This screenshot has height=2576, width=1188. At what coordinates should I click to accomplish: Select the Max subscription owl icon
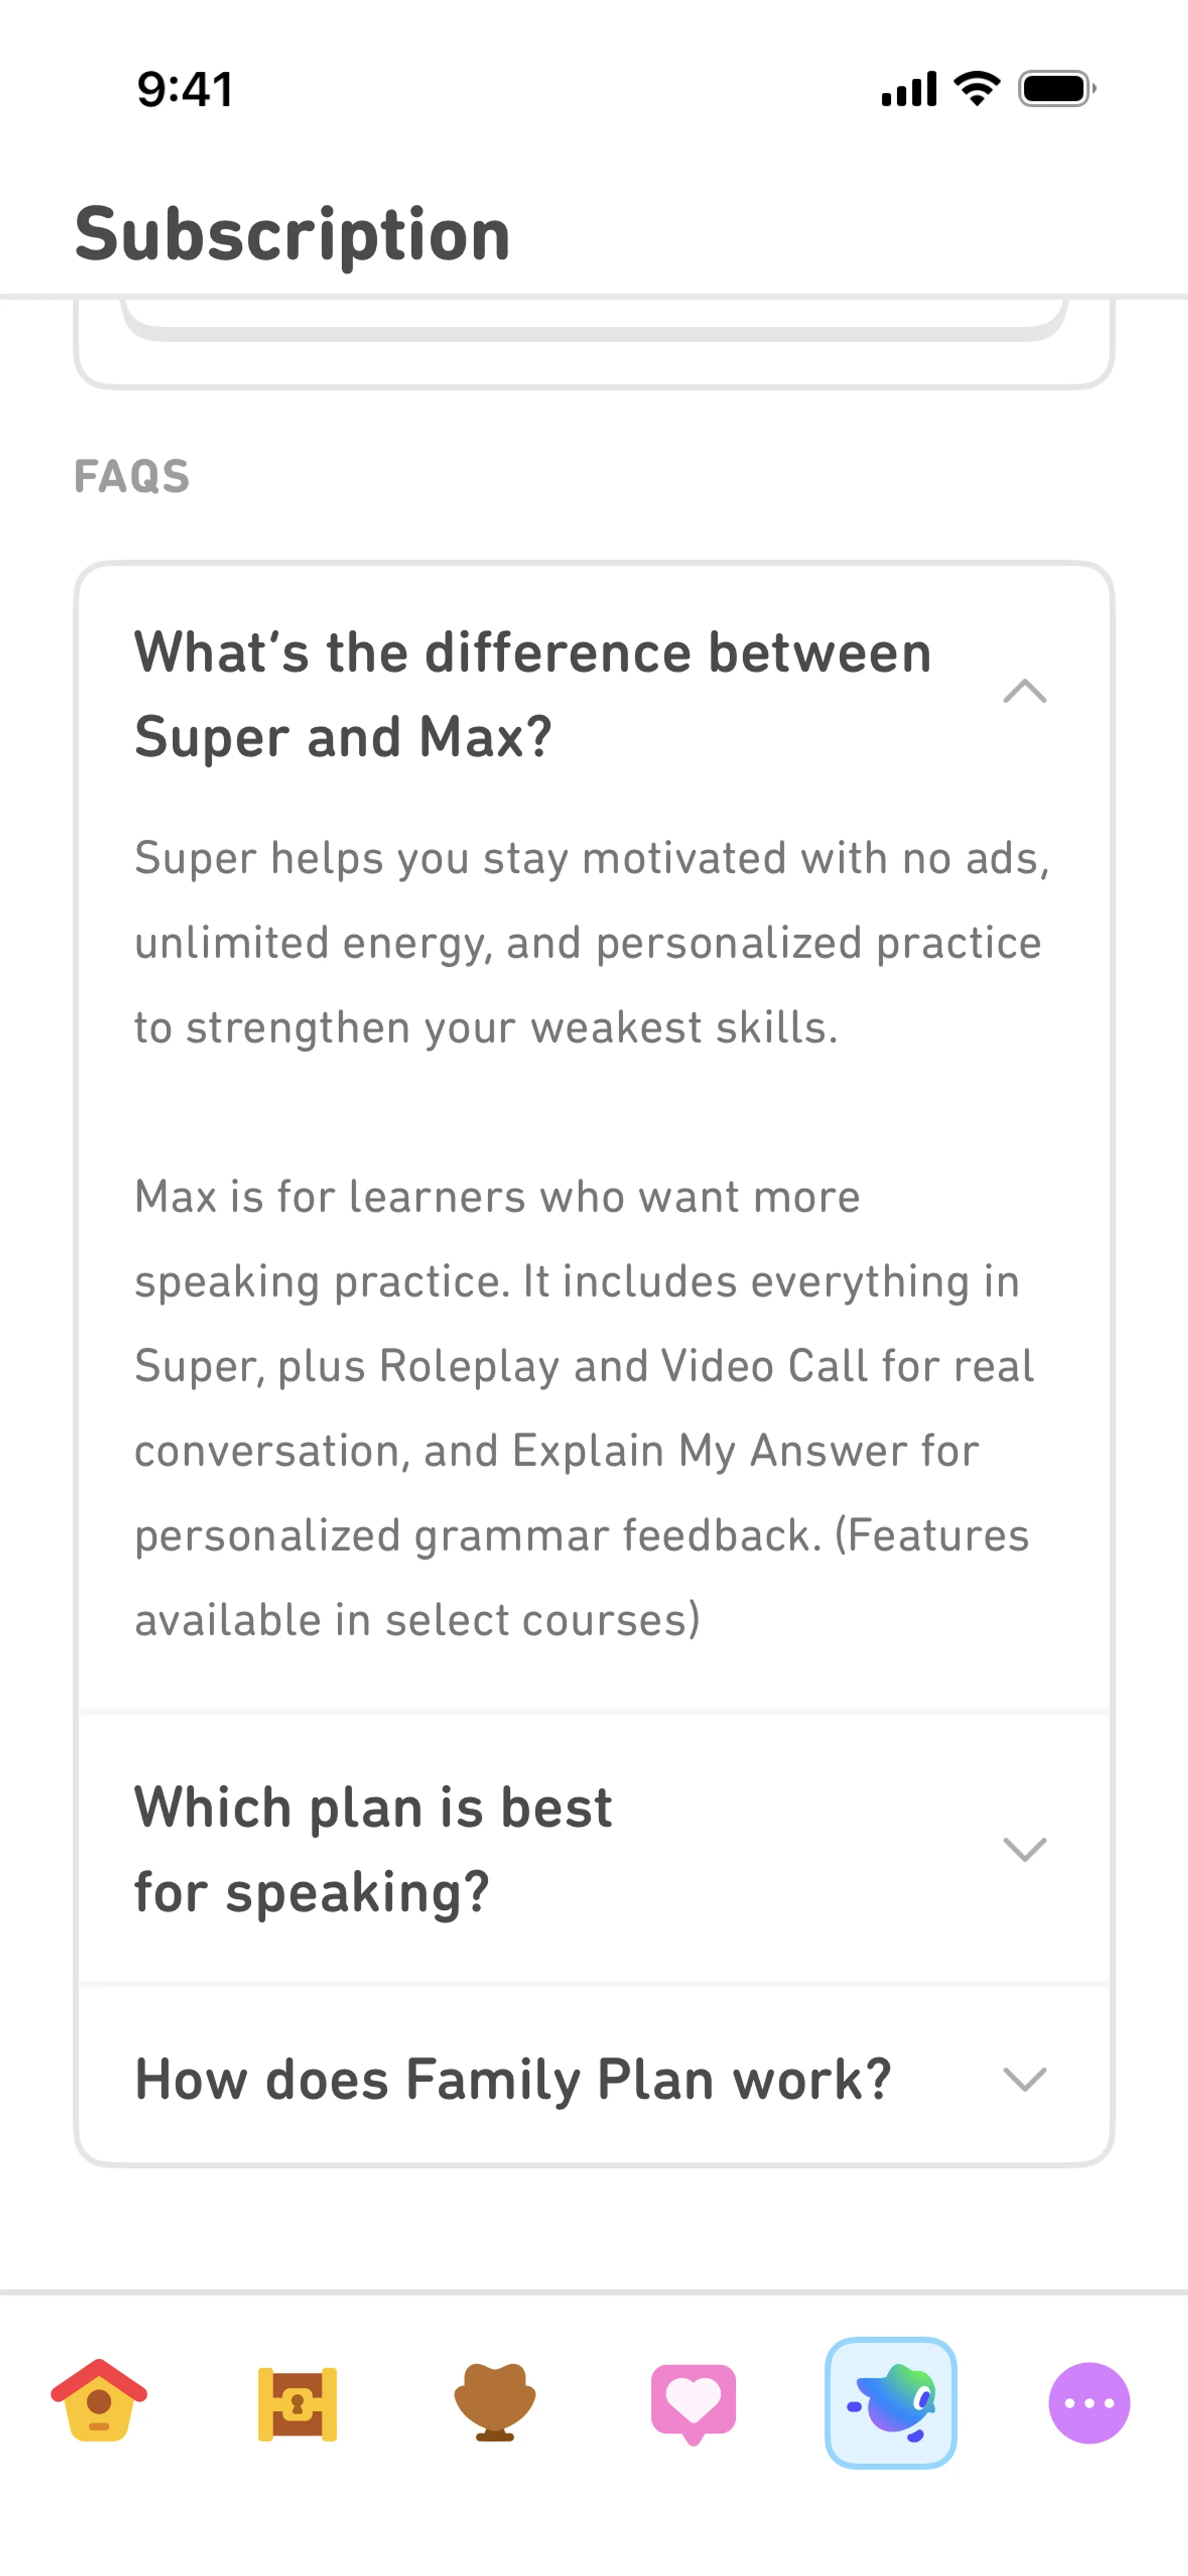click(x=891, y=2403)
